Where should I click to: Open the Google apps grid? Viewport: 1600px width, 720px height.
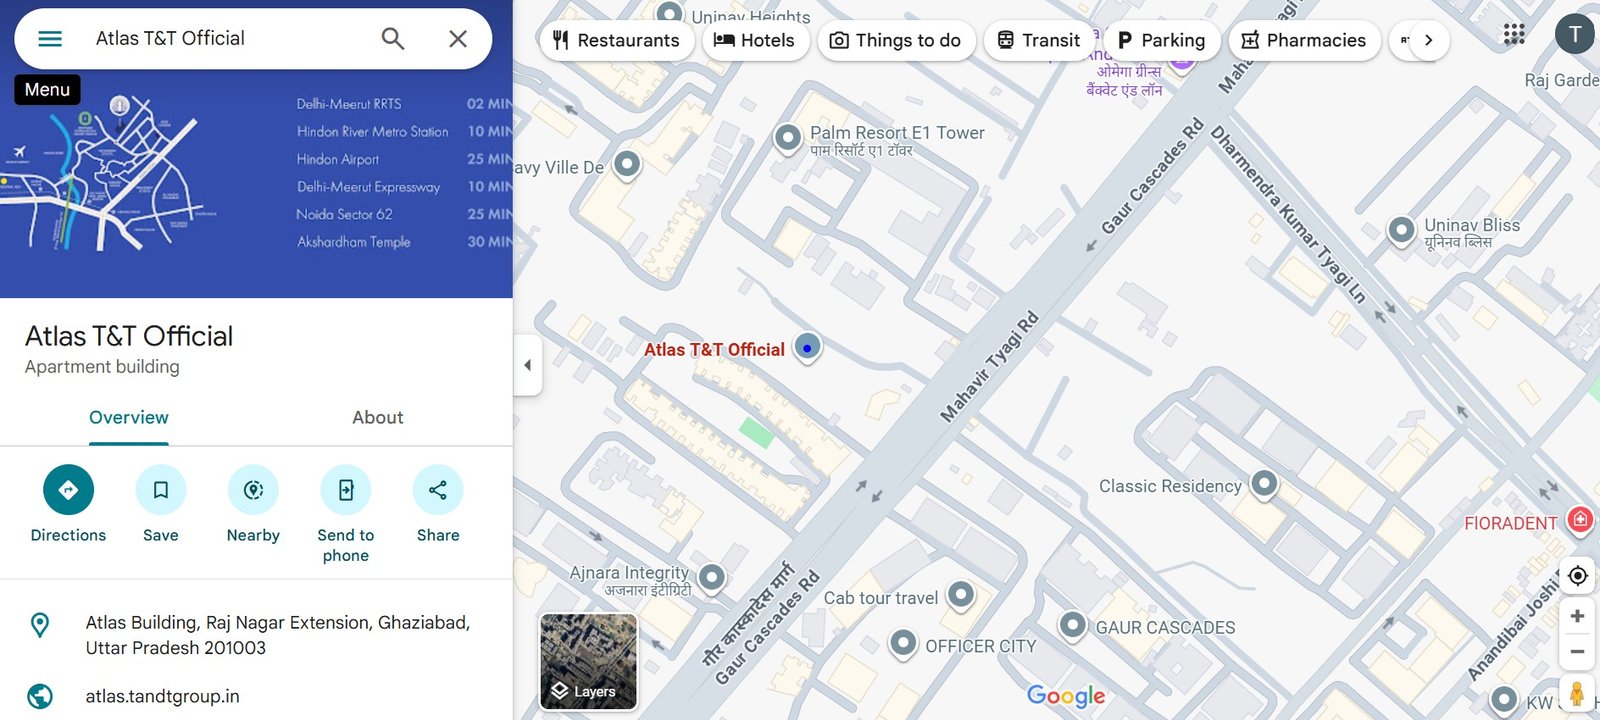(1514, 34)
